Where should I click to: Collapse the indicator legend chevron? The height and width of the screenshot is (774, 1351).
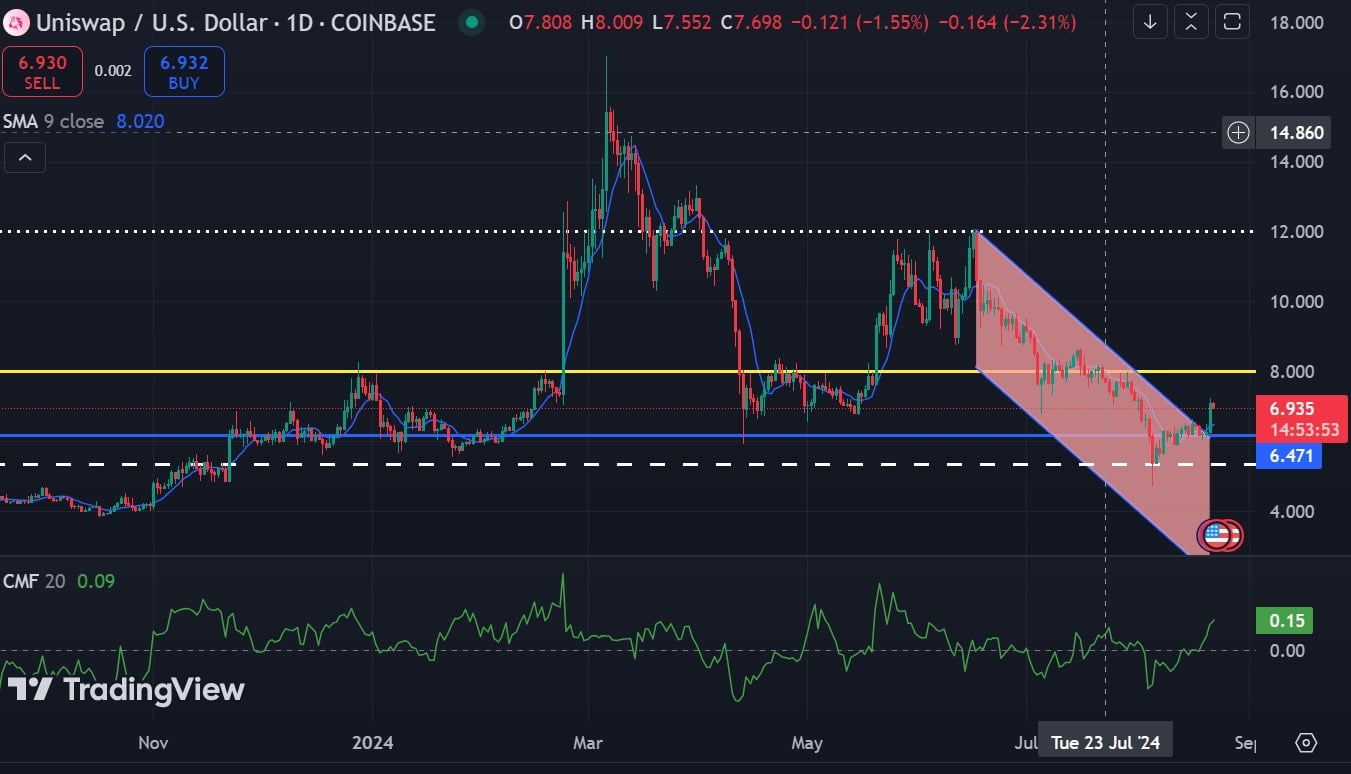click(x=24, y=157)
